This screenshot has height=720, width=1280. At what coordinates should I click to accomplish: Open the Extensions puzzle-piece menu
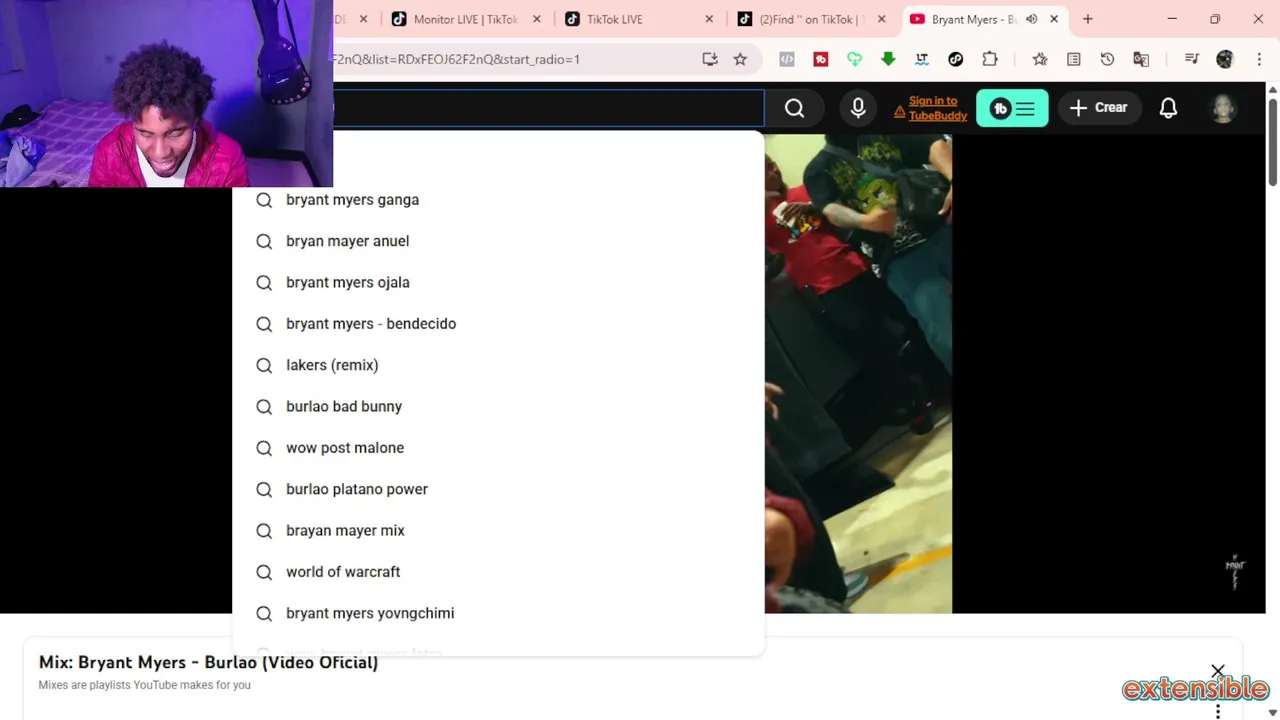tap(990, 59)
